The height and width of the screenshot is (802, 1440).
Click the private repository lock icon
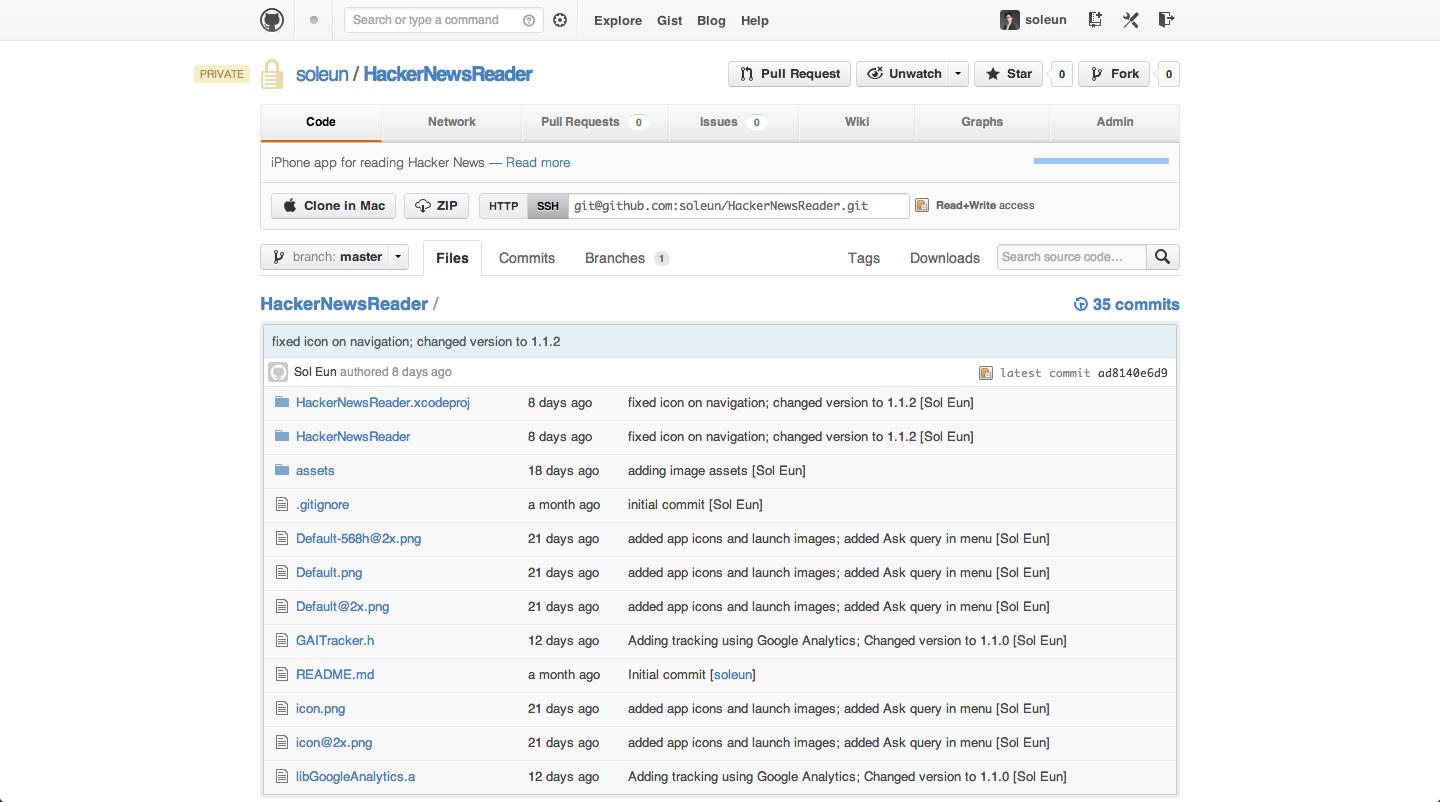click(272, 74)
